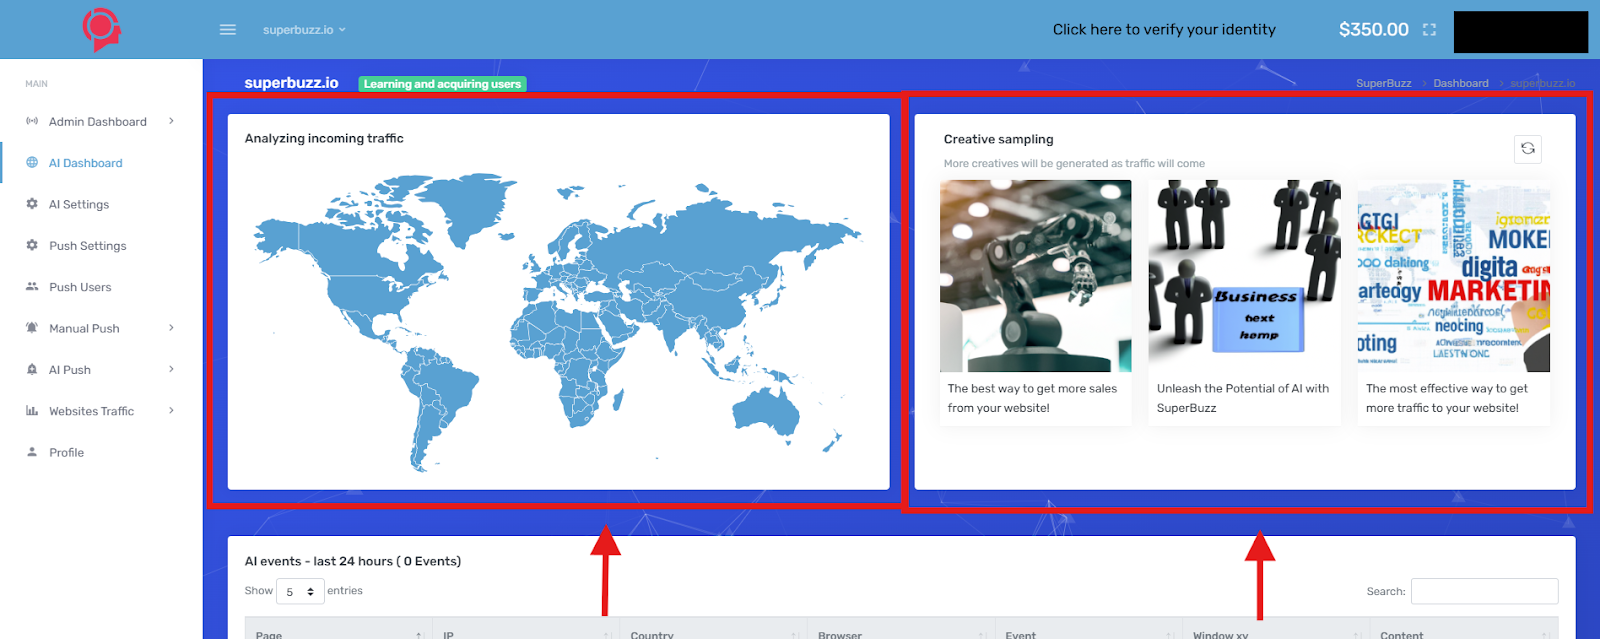Click 'Unleash the Potential of AI' caption
Screen dimensions: 1600x639
[x=1243, y=398]
